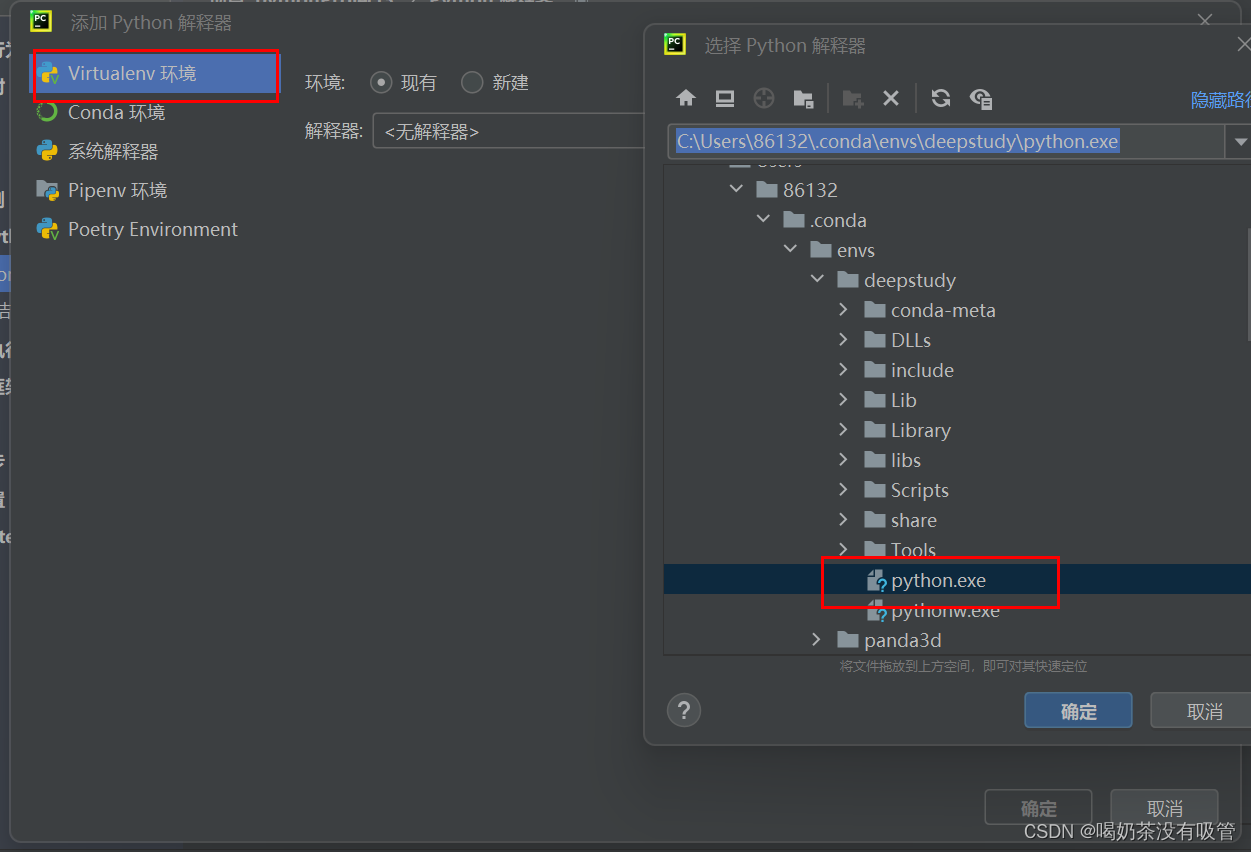
Task: Click the delete (X) icon in the toolbar
Action: tap(890, 98)
